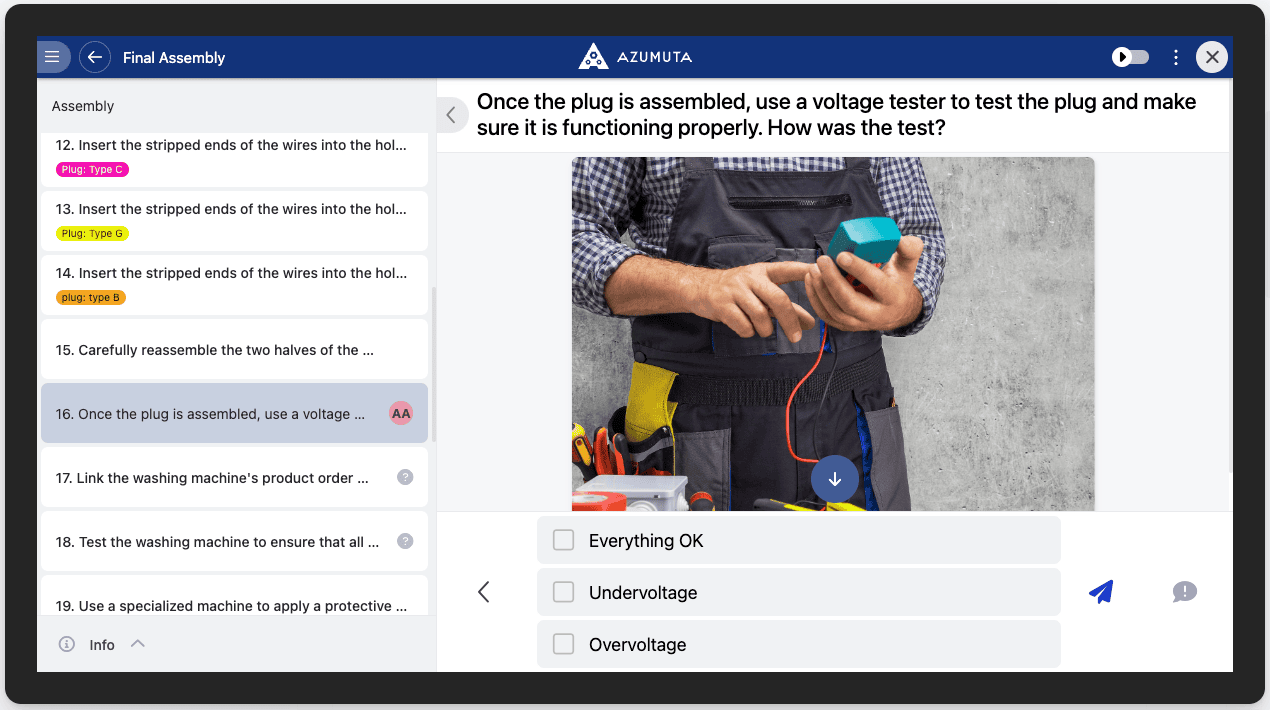Click the question mark icon on step 17
The image size is (1270, 710).
click(404, 477)
